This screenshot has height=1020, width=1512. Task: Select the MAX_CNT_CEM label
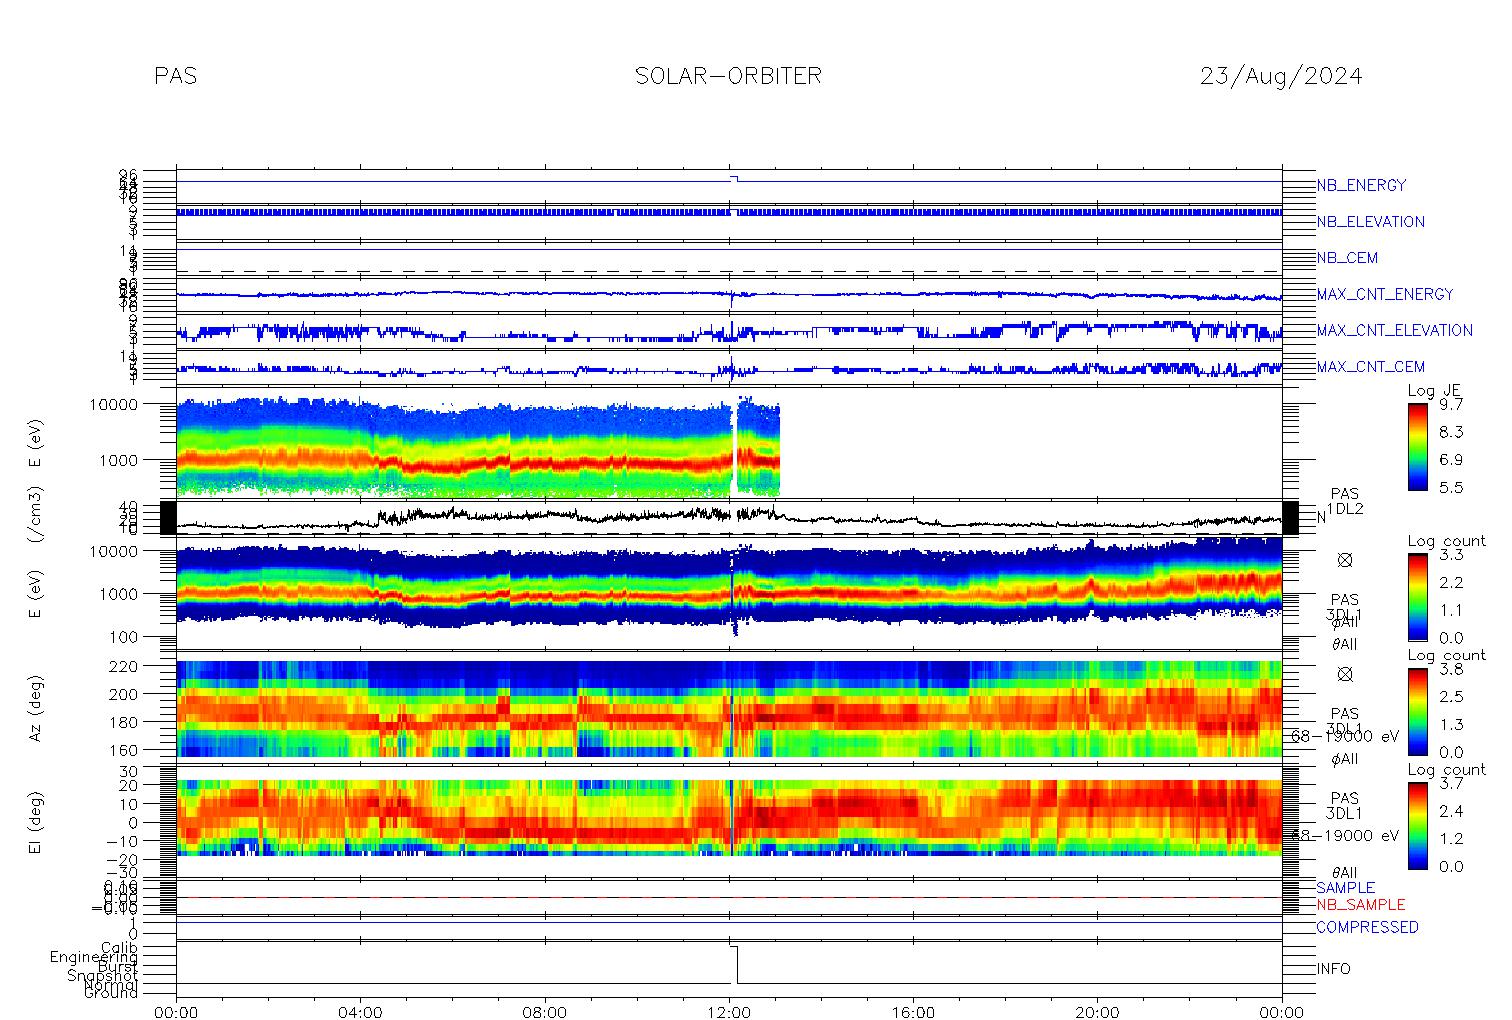(x=1371, y=367)
